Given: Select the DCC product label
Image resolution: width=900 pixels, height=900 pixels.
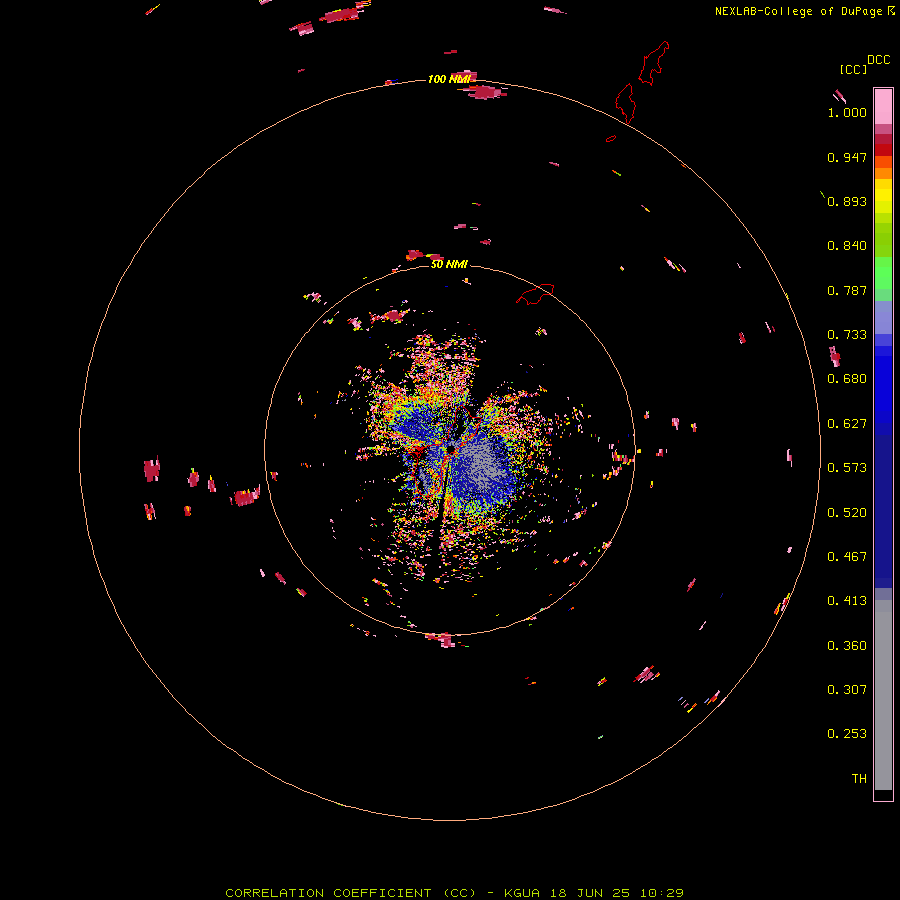Looking at the screenshot, I should (x=878, y=60).
